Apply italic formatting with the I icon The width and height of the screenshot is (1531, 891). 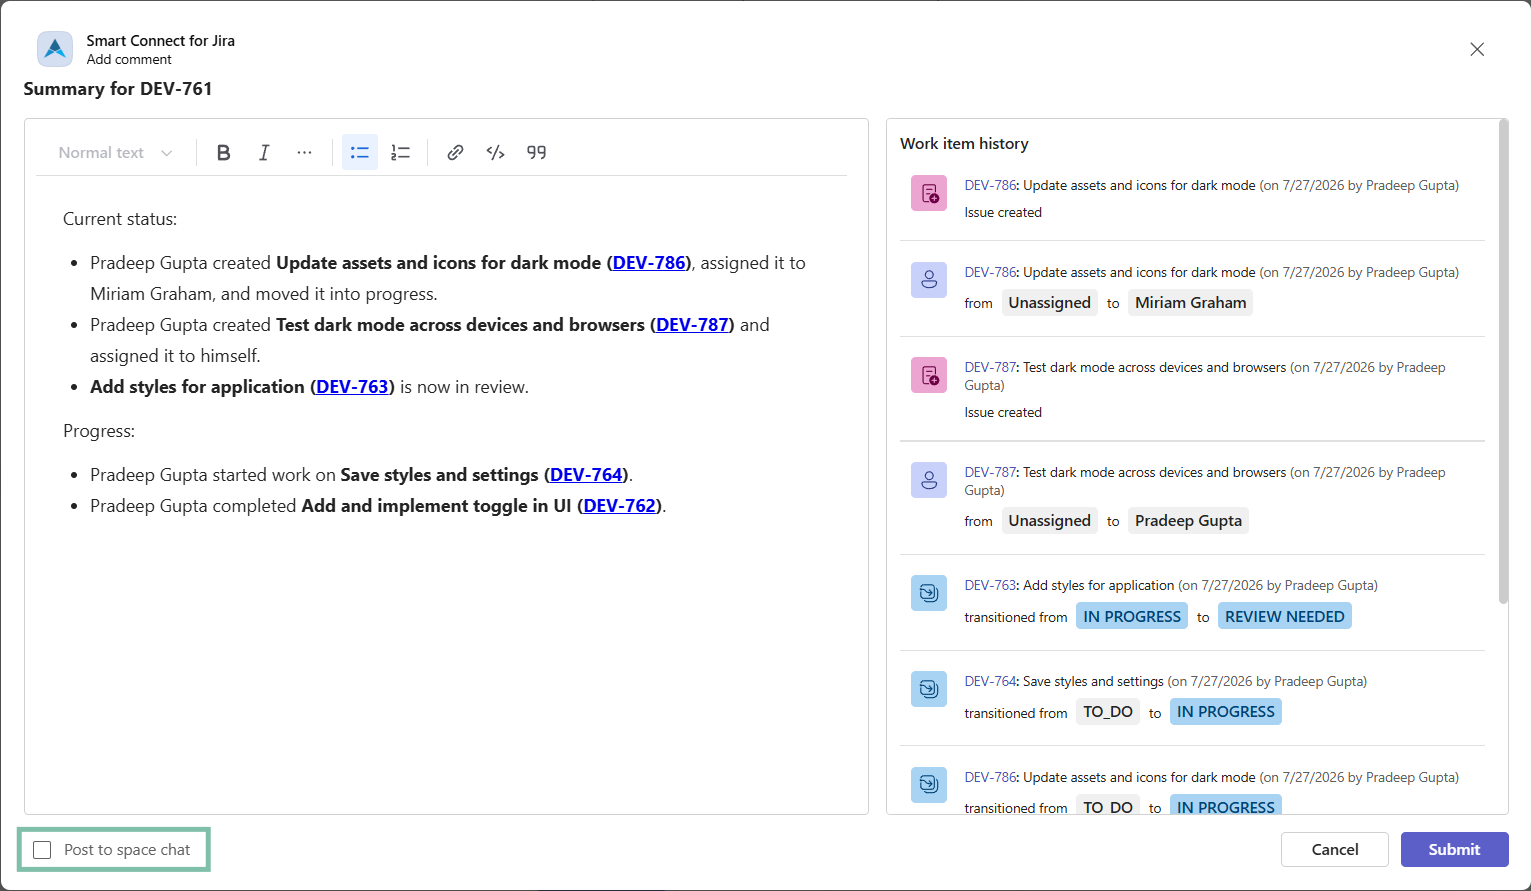pos(264,152)
